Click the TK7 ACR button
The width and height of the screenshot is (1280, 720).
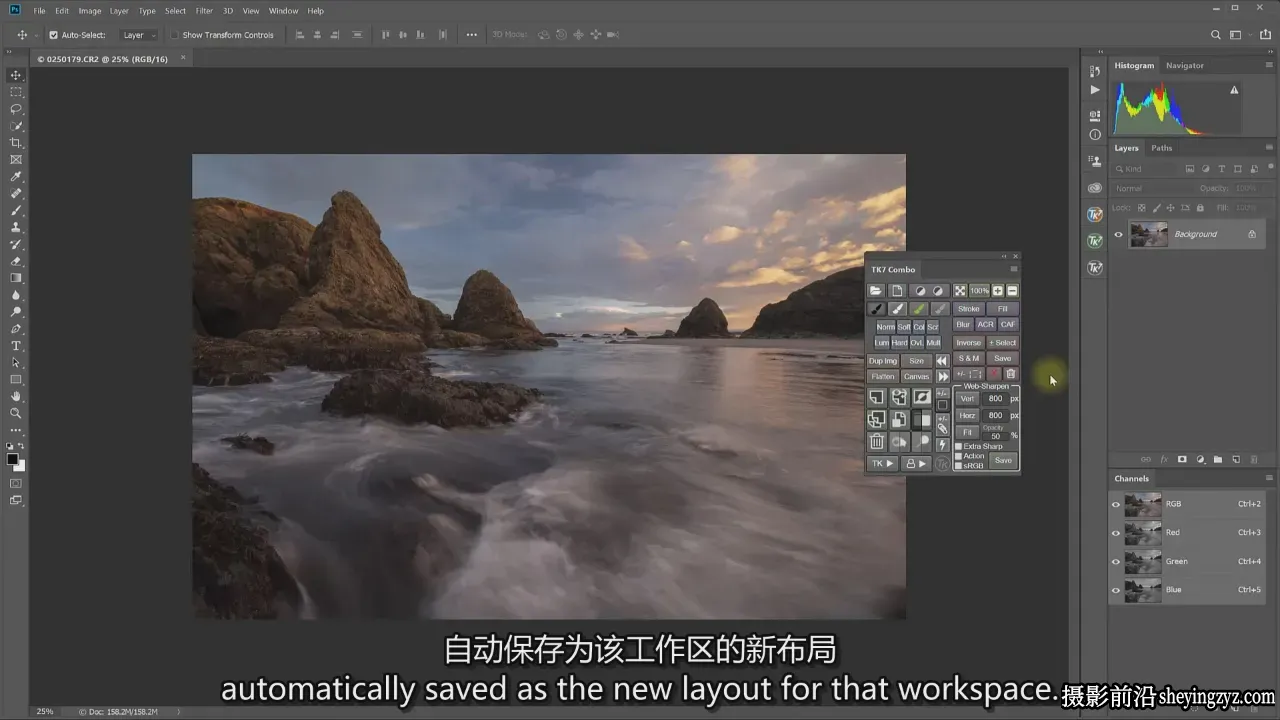point(985,324)
